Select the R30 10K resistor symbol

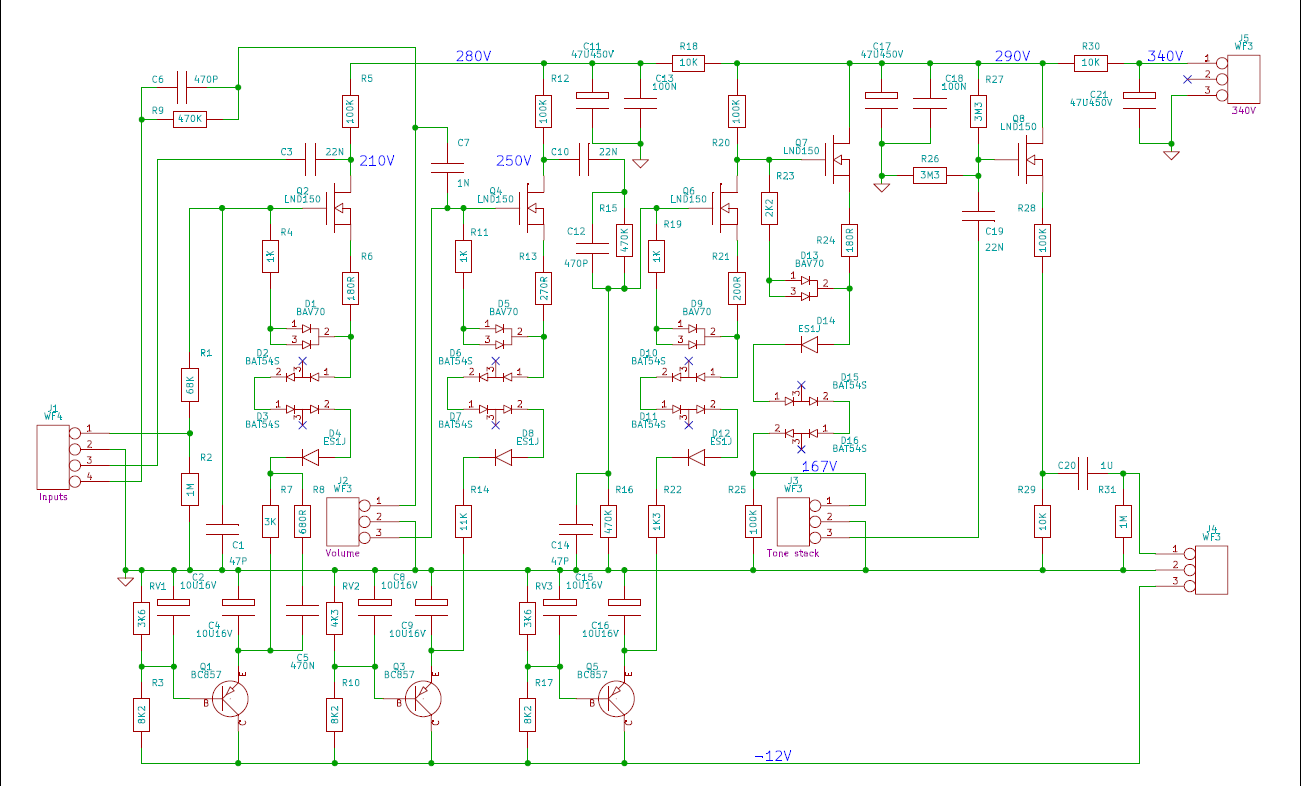coord(1091,63)
